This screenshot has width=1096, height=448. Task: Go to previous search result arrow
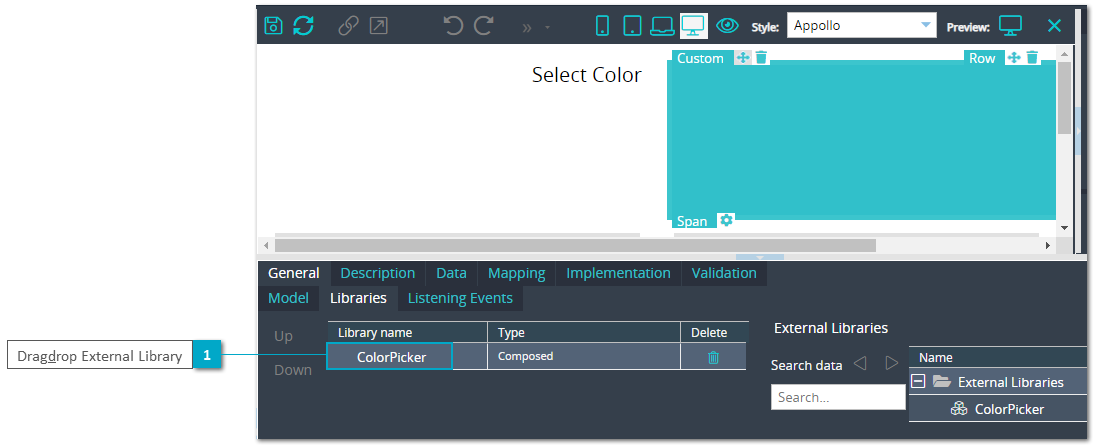[x=860, y=363]
